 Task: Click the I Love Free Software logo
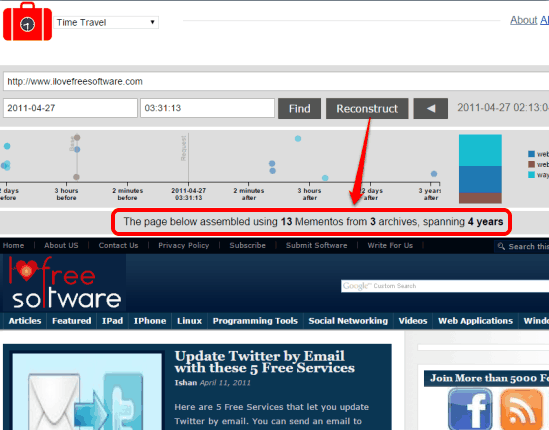point(64,283)
